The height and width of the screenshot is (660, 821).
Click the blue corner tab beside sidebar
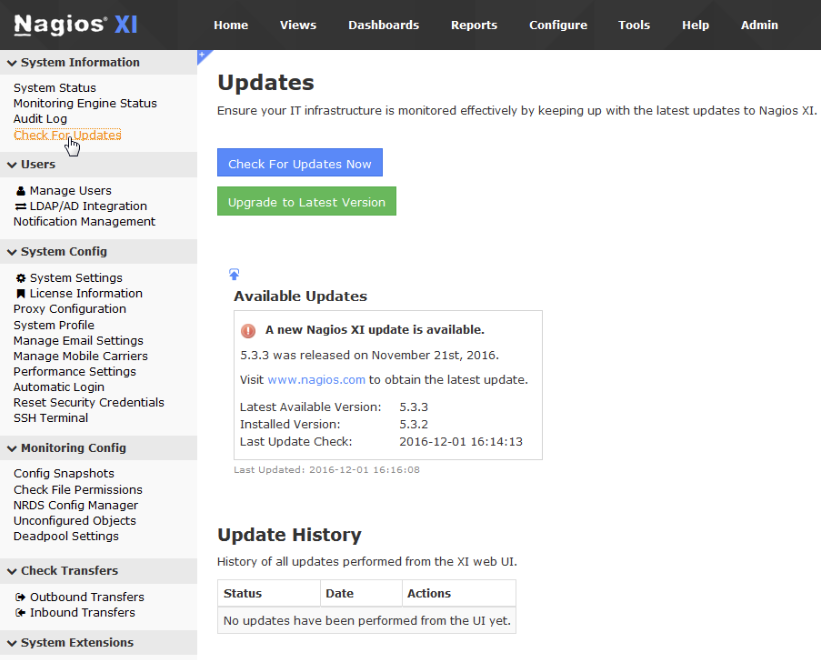pyautogui.click(x=203, y=55)
